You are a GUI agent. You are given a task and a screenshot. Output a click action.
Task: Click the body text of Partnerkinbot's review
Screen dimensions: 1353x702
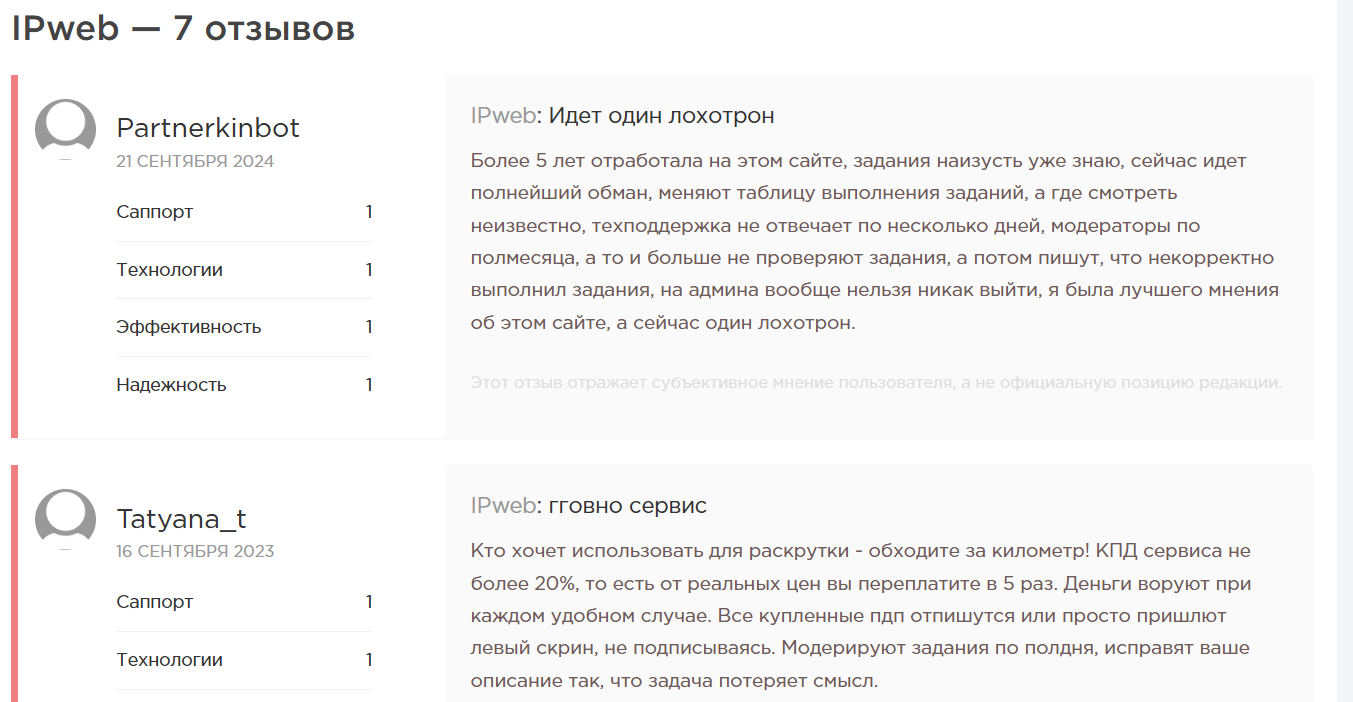(875, 242)
